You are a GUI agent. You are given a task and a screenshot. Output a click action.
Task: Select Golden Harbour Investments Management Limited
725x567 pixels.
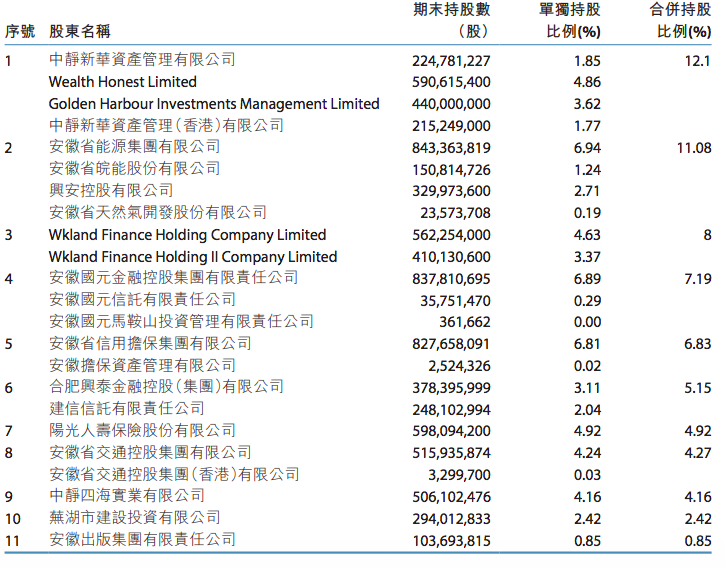pyautogui.click(x=214, y=104)
